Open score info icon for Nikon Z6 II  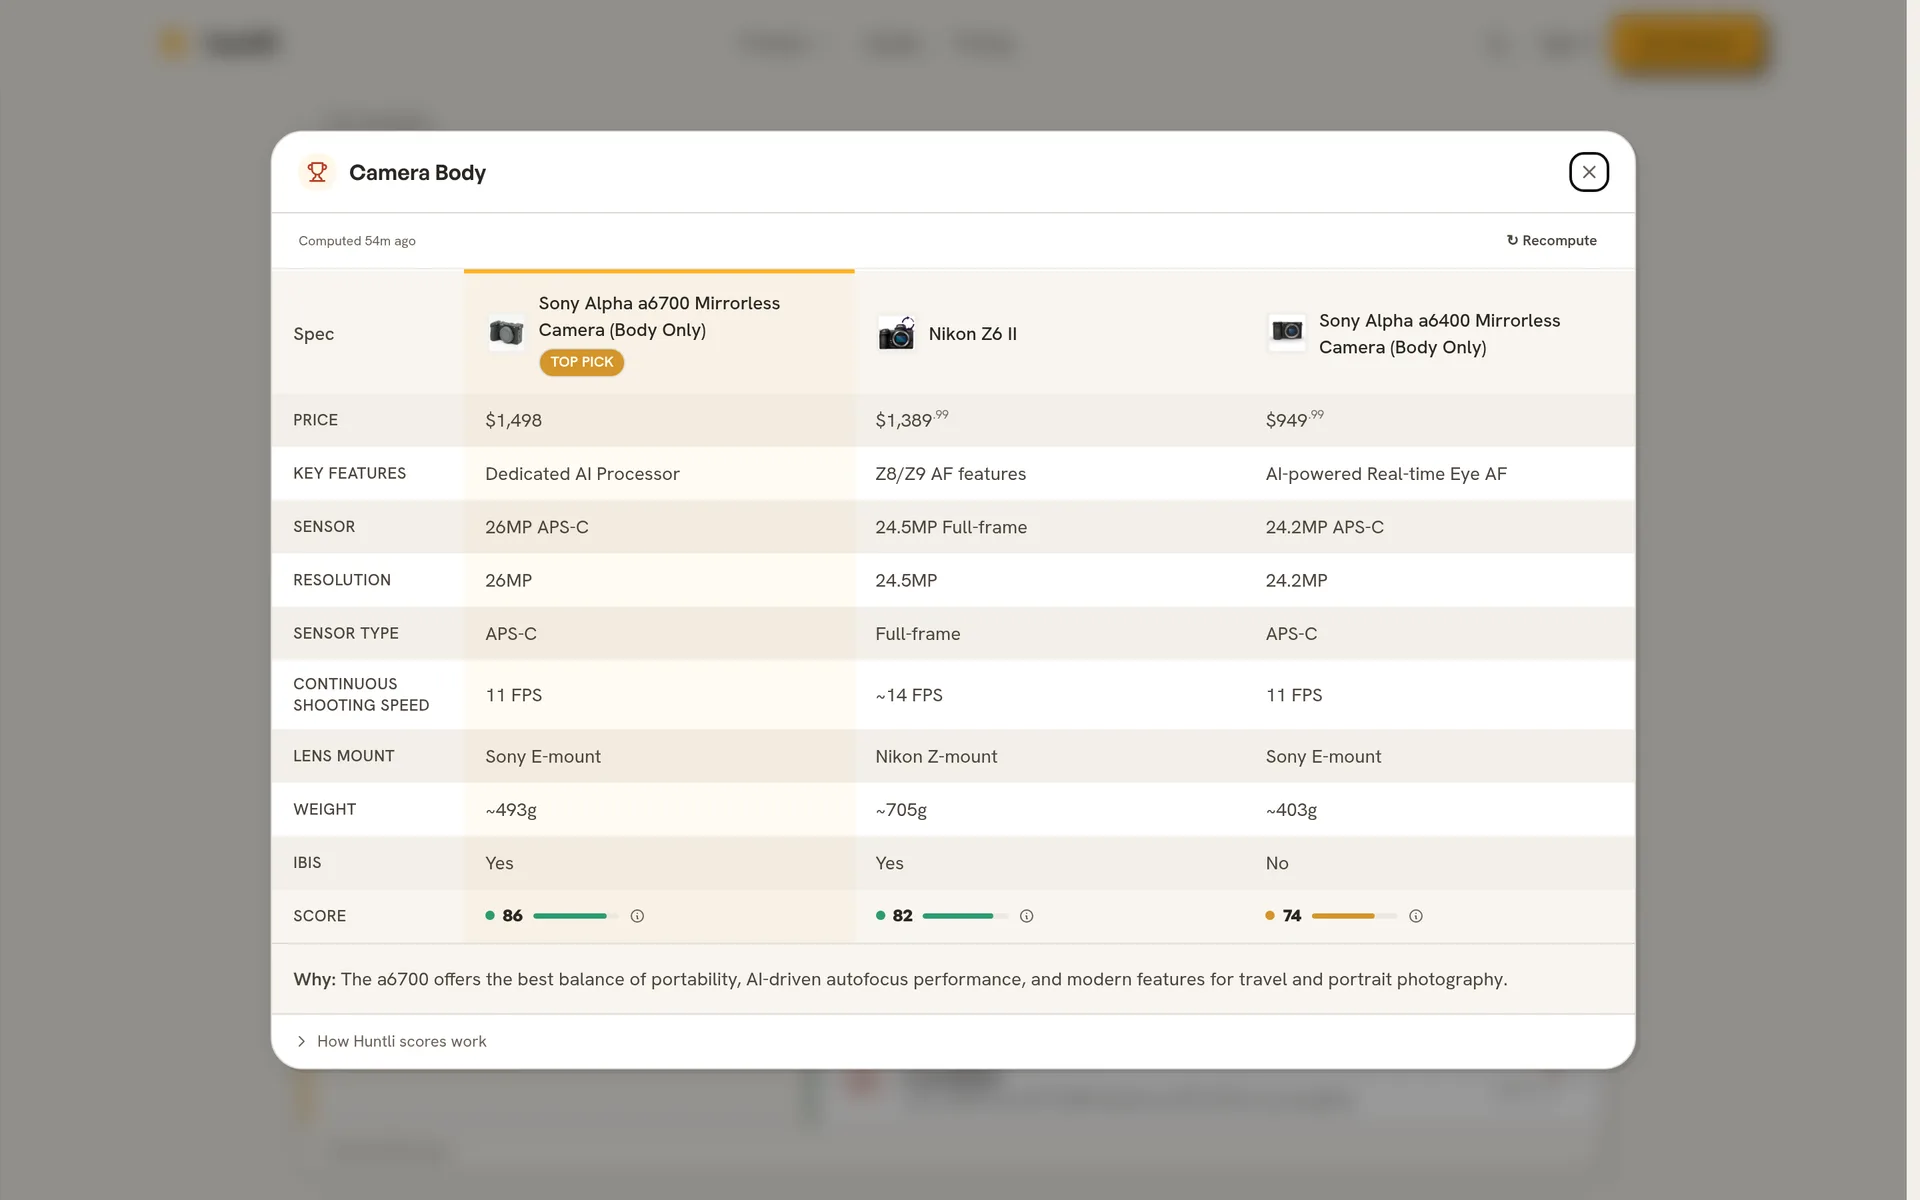1026,916
